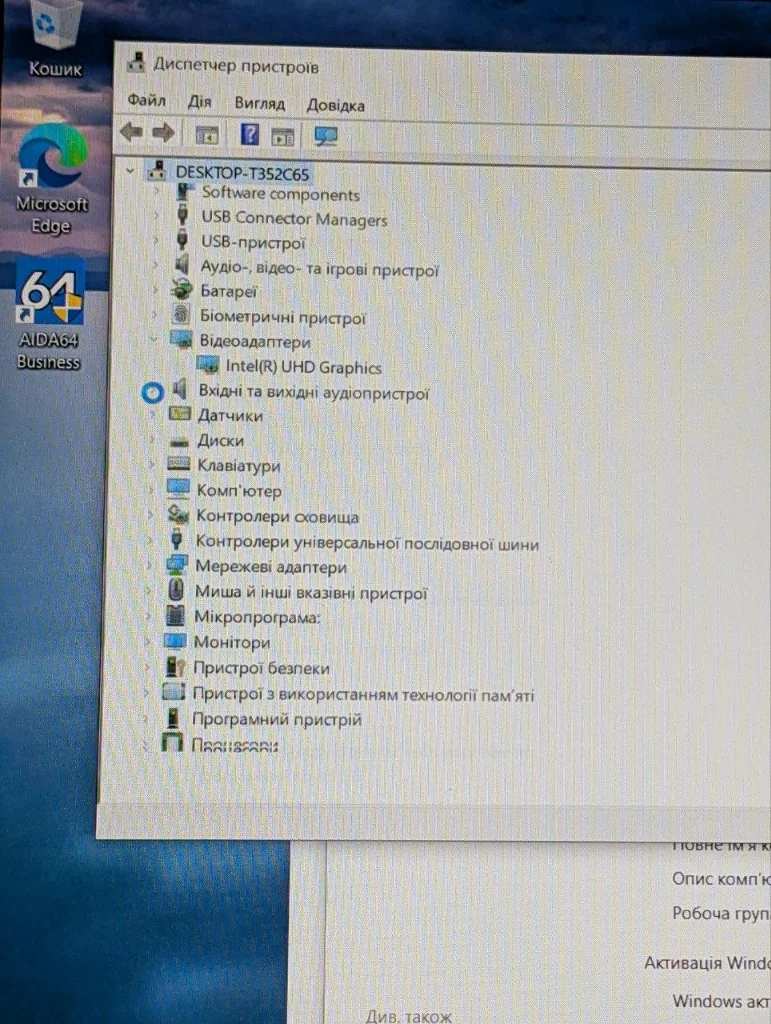Select Миша й інші вказівні пристрої

(311, 593)
